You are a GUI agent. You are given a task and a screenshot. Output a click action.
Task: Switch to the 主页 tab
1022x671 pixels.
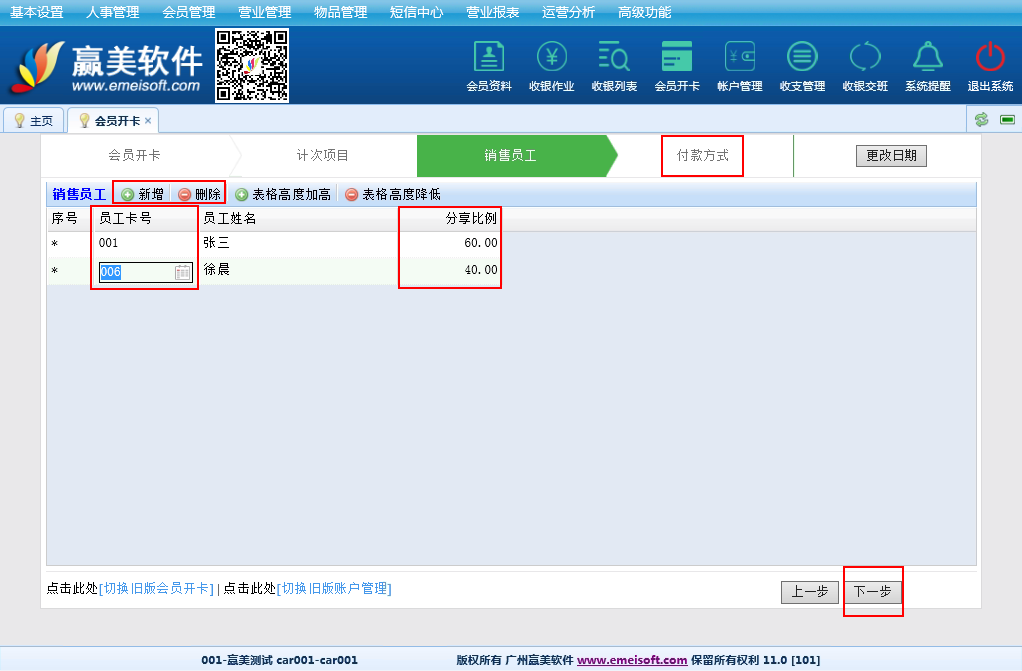click(33, 121)
